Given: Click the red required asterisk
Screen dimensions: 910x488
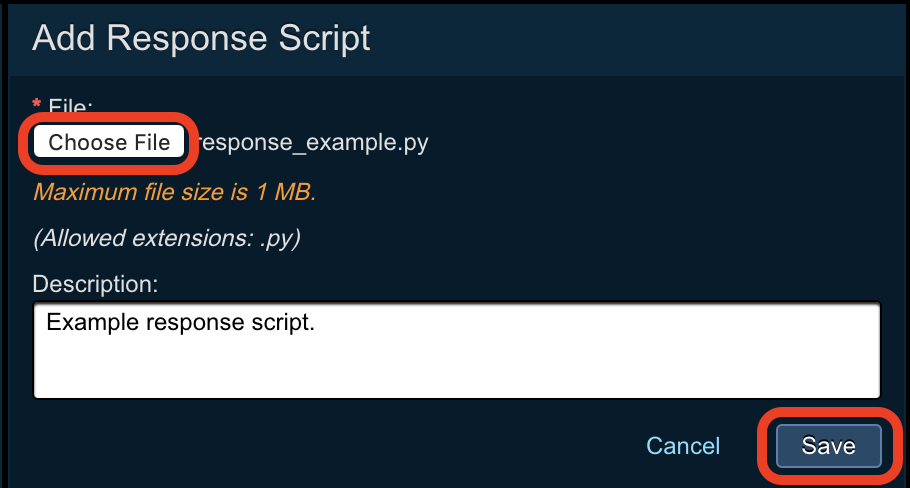Looking at the screenshot, I should [37, 104].
